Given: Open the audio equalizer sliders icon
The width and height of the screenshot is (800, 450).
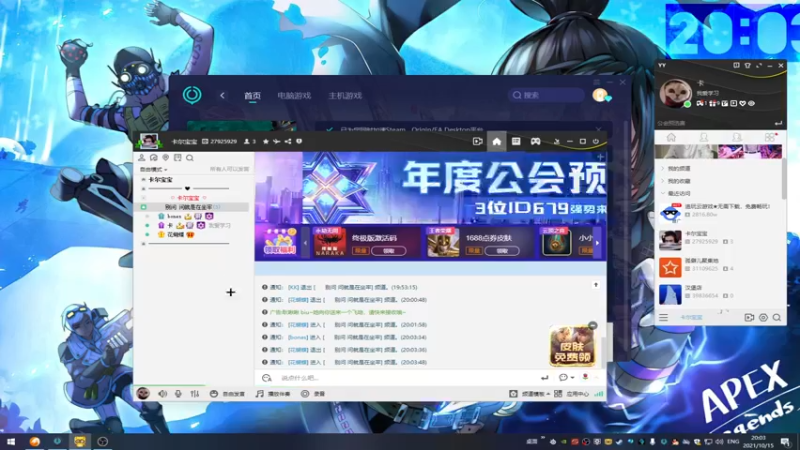Looking at the screenshot, I should (194, 394).
